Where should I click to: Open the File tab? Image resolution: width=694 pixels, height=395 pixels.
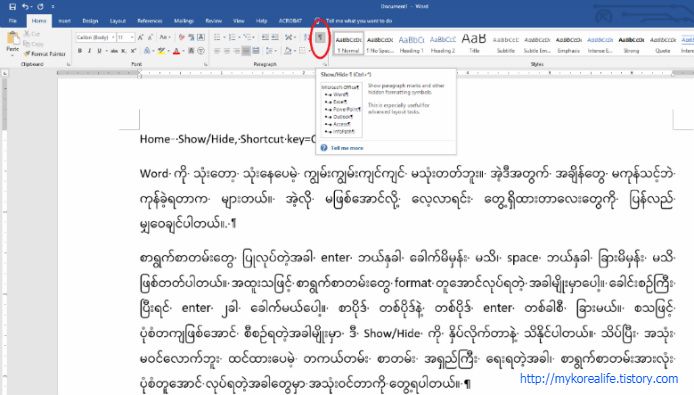[x=13, y=21]
